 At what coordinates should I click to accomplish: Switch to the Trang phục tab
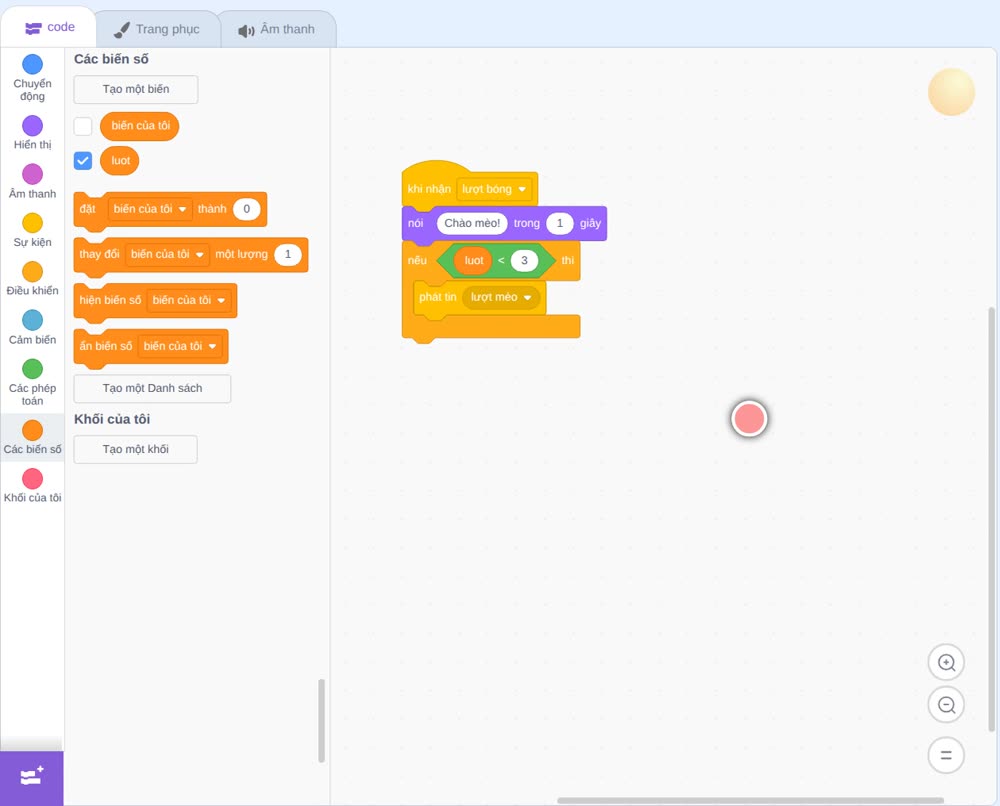[x=157, y=29]
